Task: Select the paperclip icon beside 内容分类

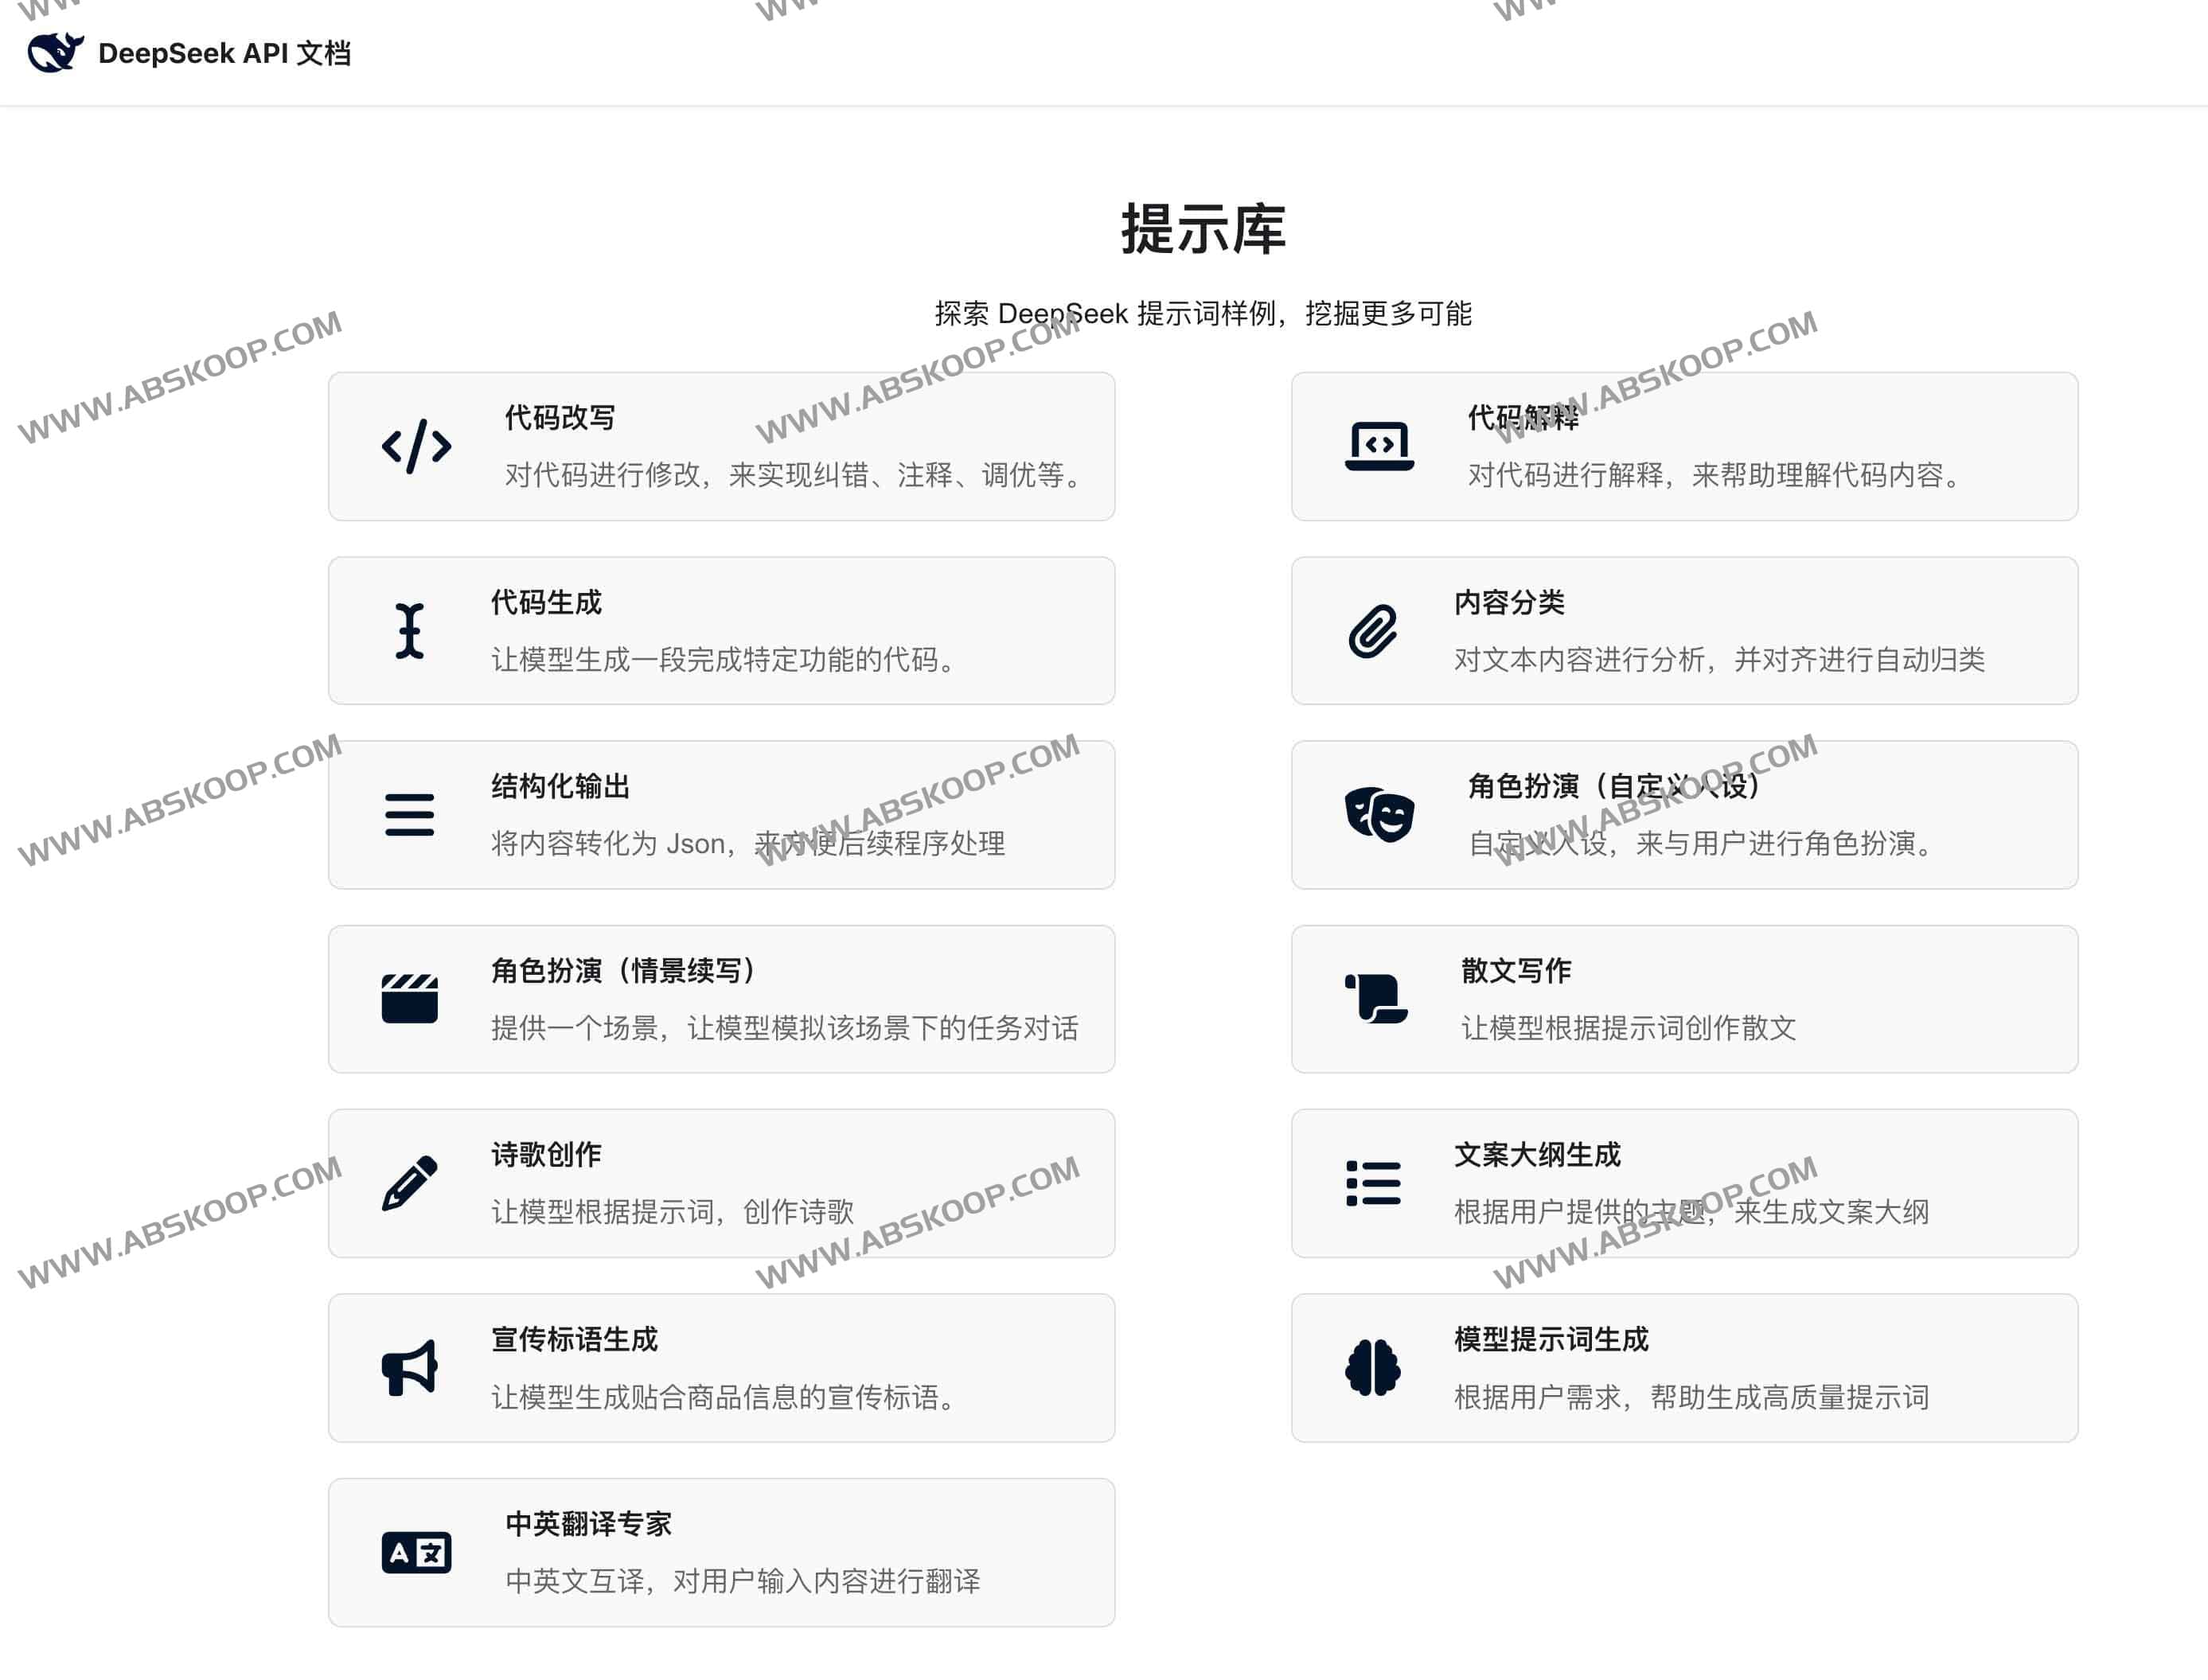Action: point(1372,629)
